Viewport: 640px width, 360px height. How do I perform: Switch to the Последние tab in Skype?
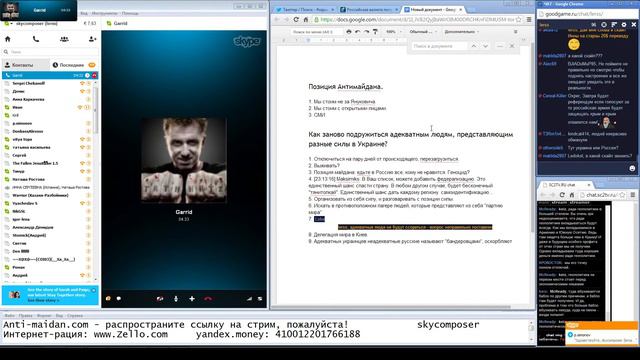(x=73, y=65)
